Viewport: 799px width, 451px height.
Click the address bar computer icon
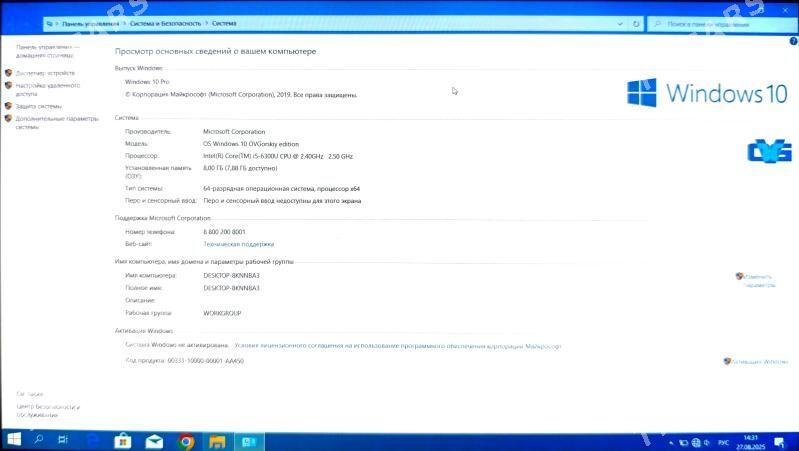point(49,23)
